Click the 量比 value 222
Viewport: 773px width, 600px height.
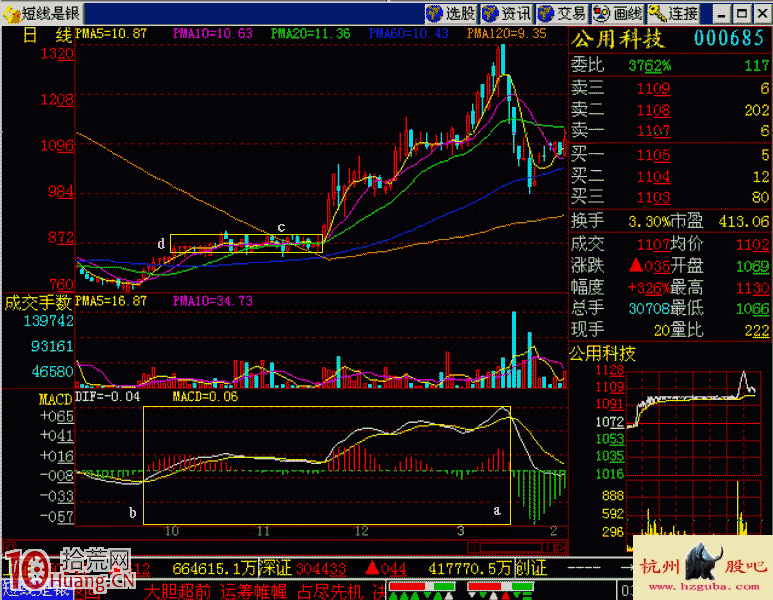pyautogui.click(x=757, y=330)
